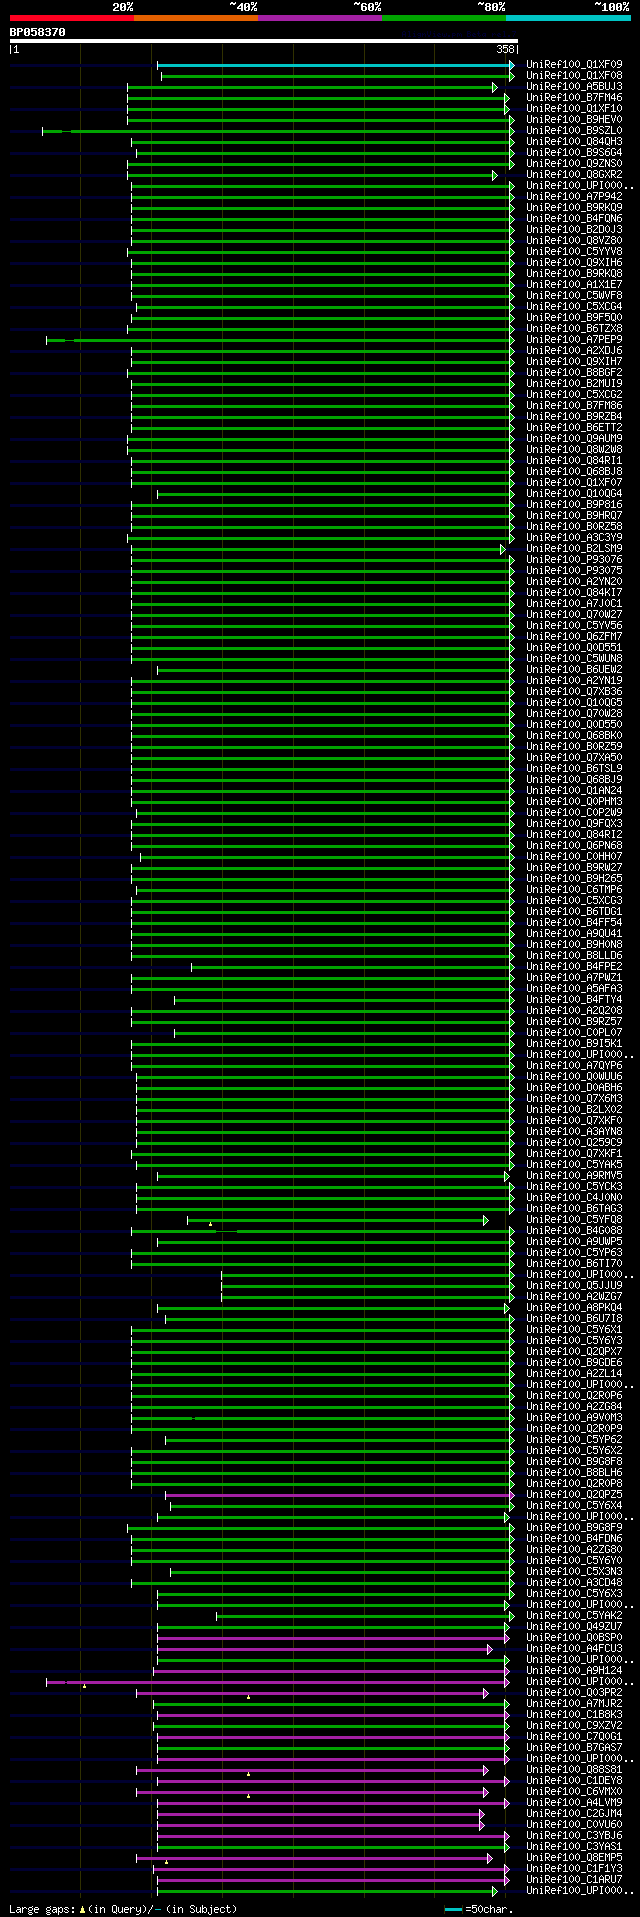Open hit UniRef100_A4FCU3
Image resolution: width=640 pixels, height=1917 pixels.
574,1648
